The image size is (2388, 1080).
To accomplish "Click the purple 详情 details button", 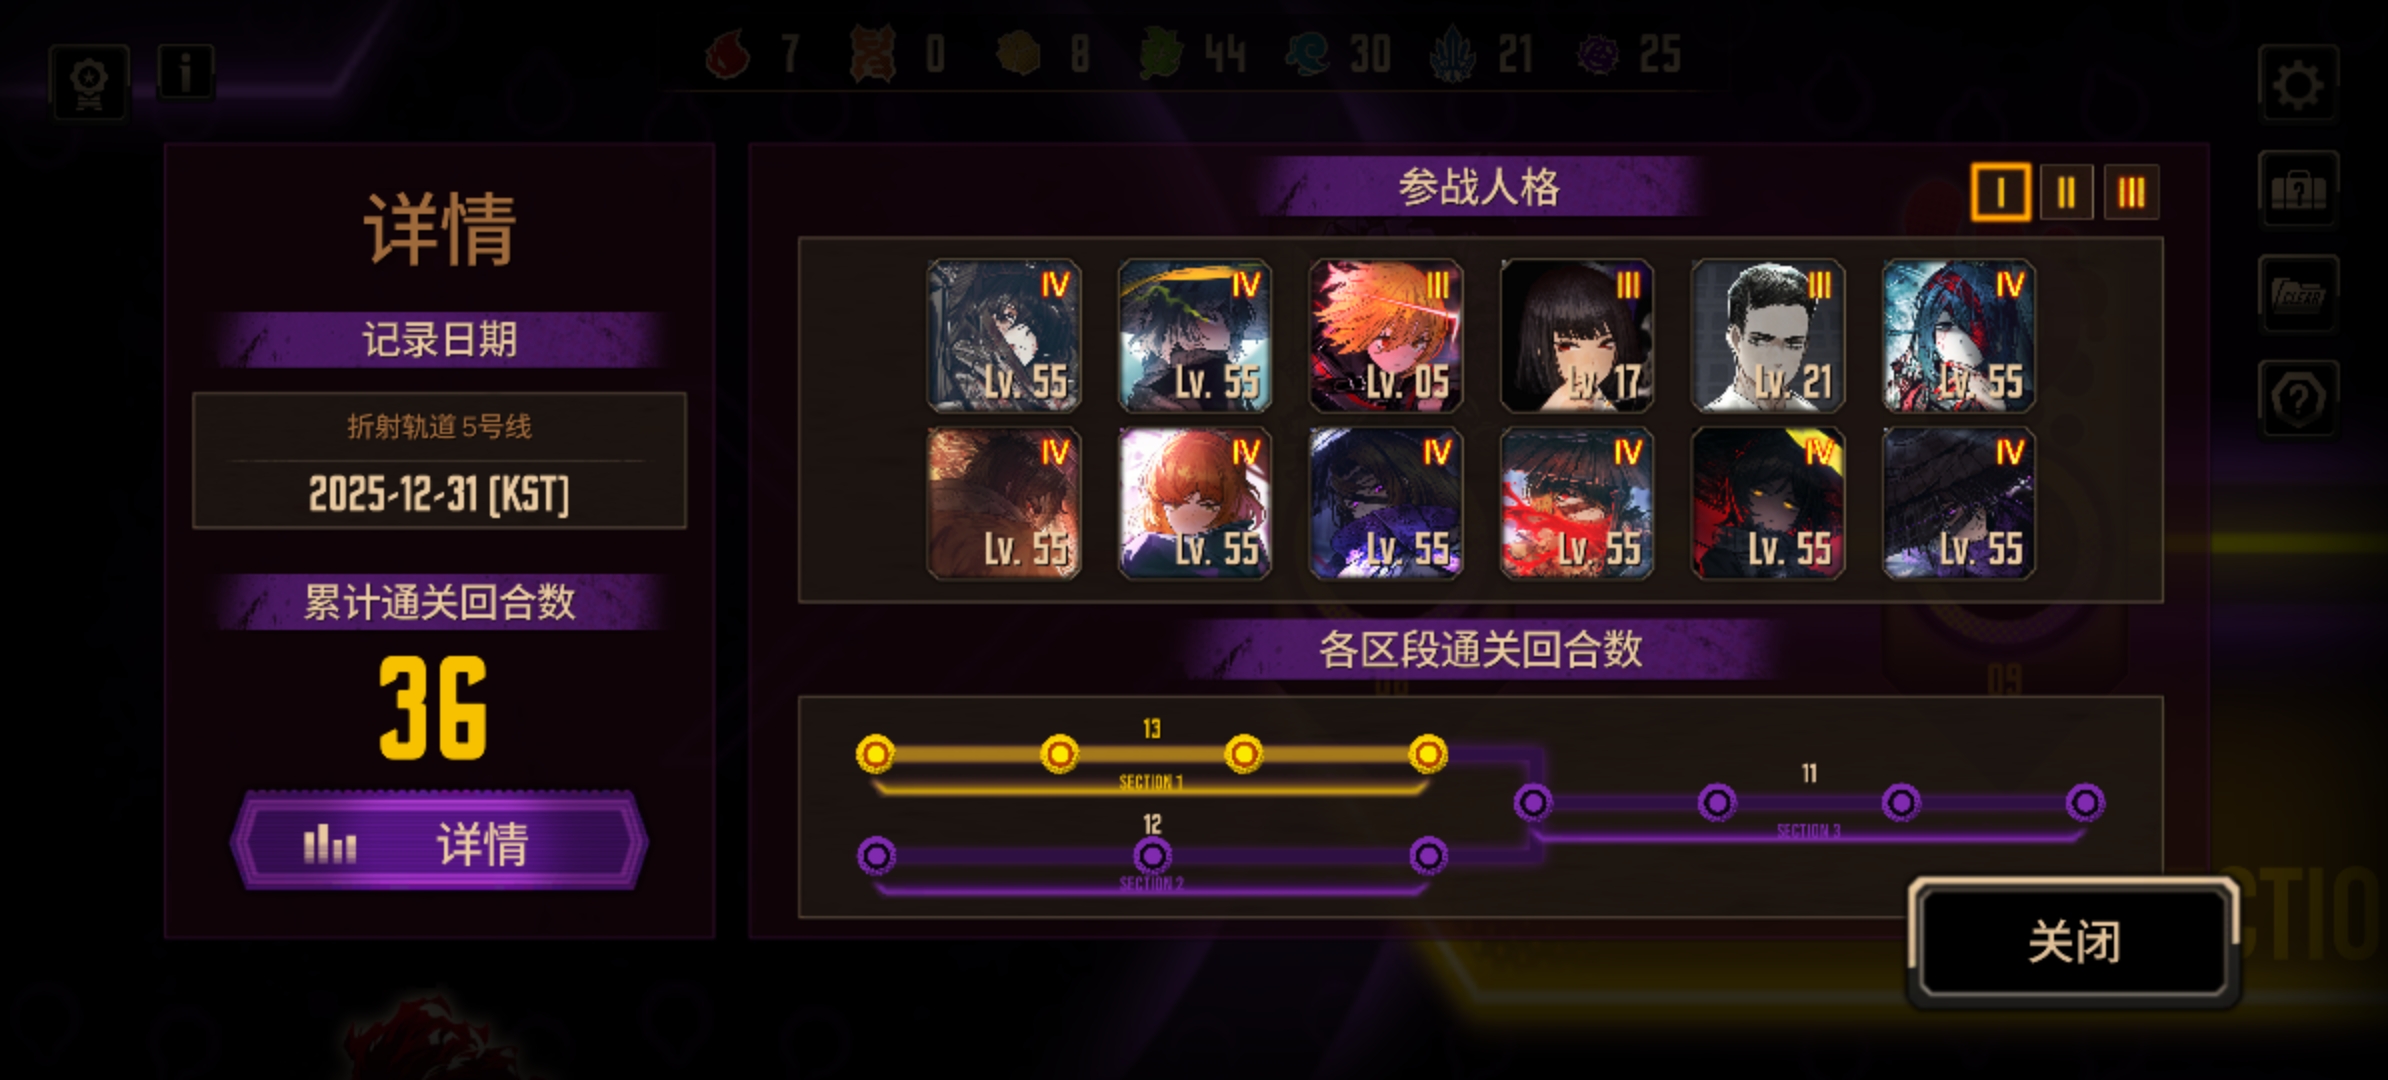I will coord(439,842).
